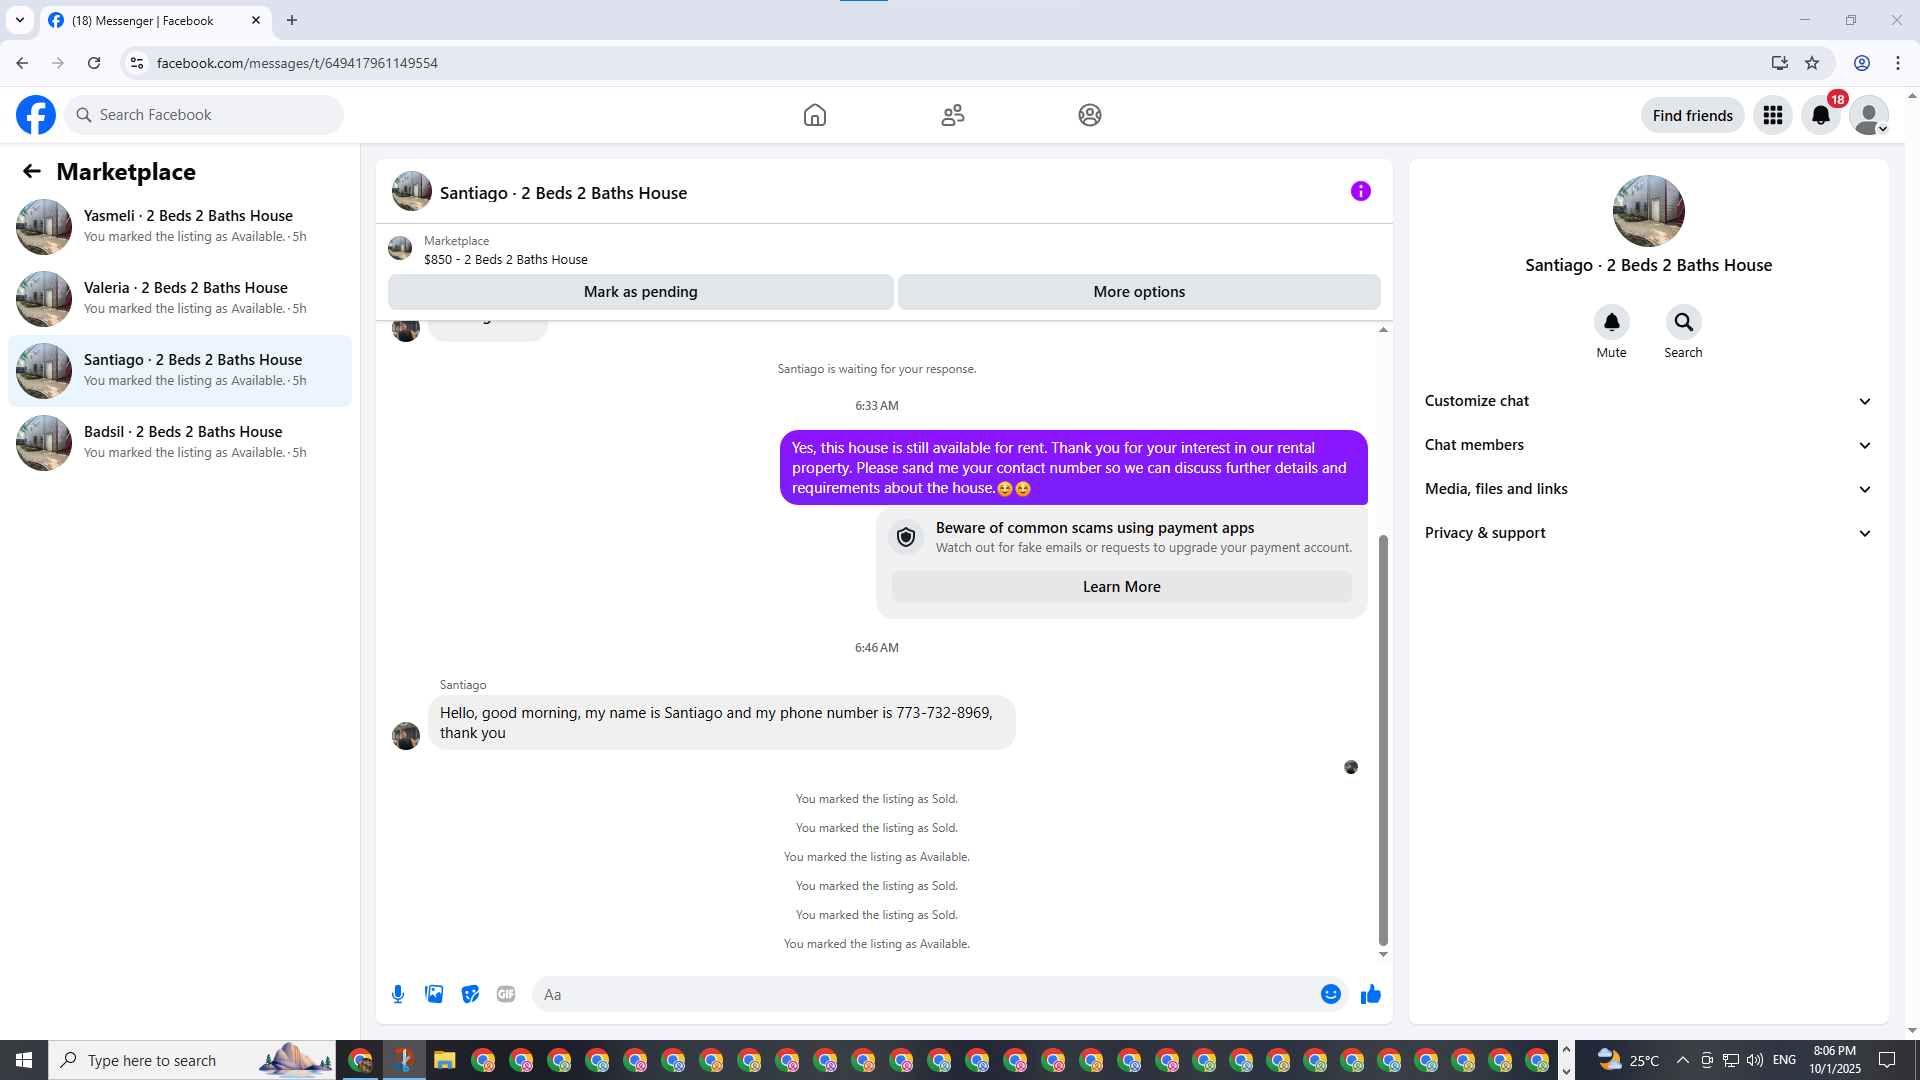Screen dimensions: 1920x1080
Task: Click the chat scroll-down arrow
Action: pos(1383,954)
